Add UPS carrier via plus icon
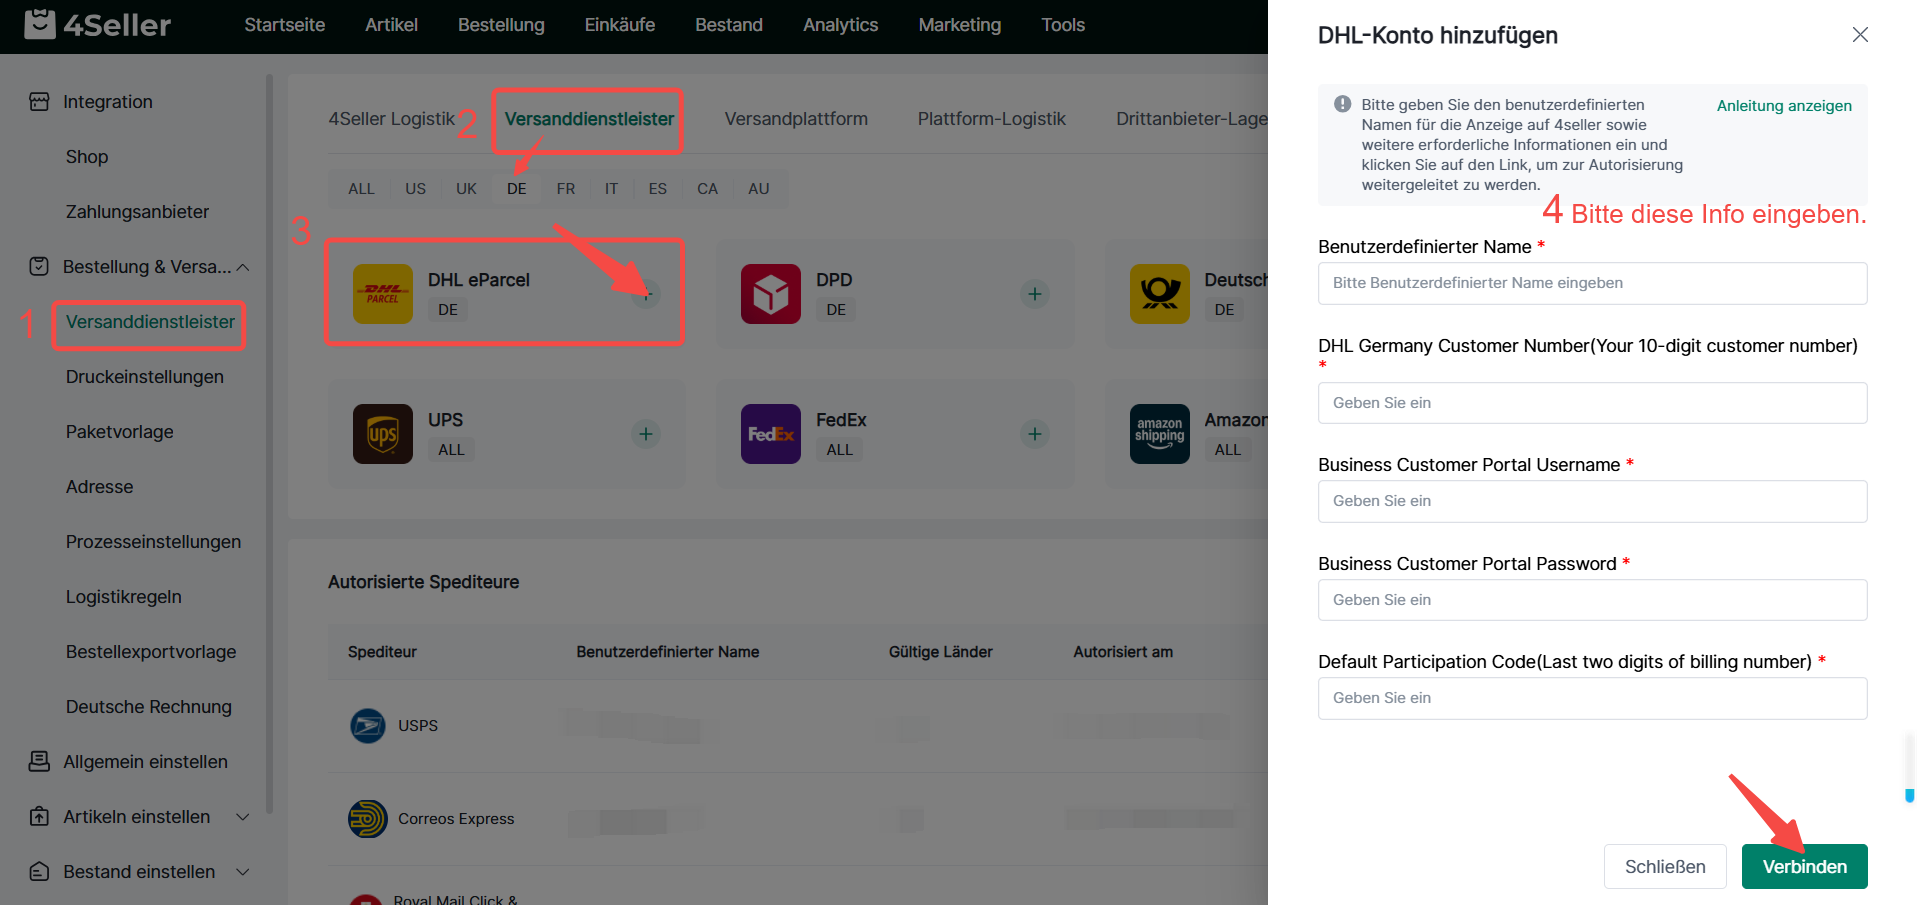Viewport: 1917px width, 905px height. [x=646, y=434]
